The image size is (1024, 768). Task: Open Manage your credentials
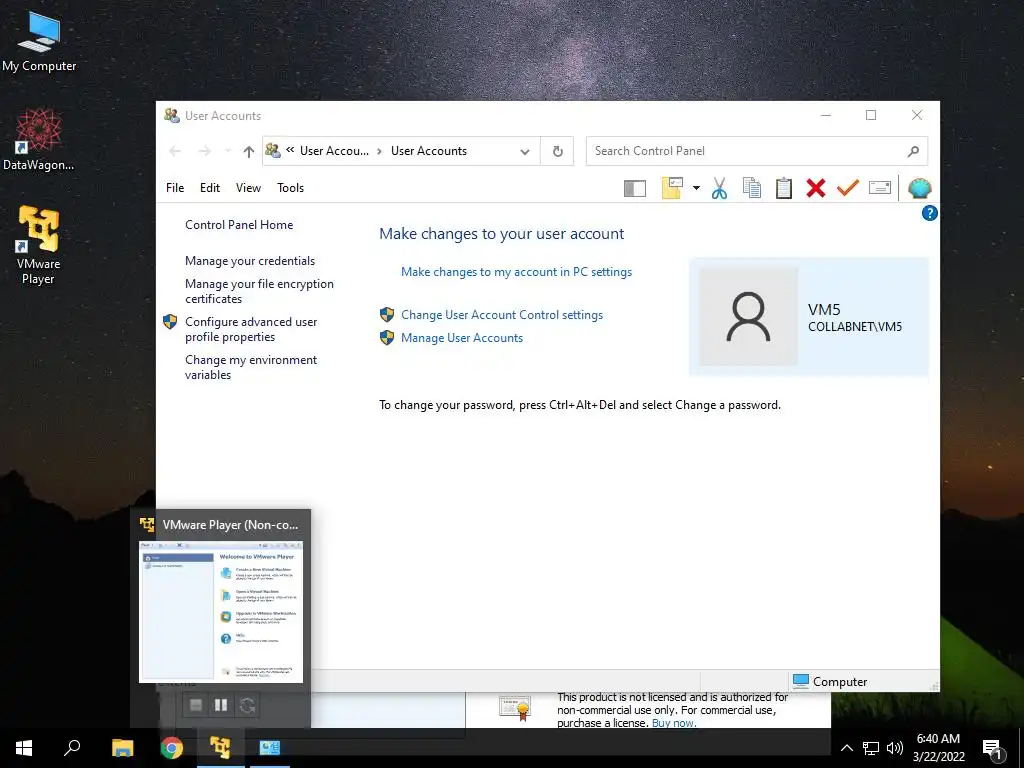coord(249,261)
